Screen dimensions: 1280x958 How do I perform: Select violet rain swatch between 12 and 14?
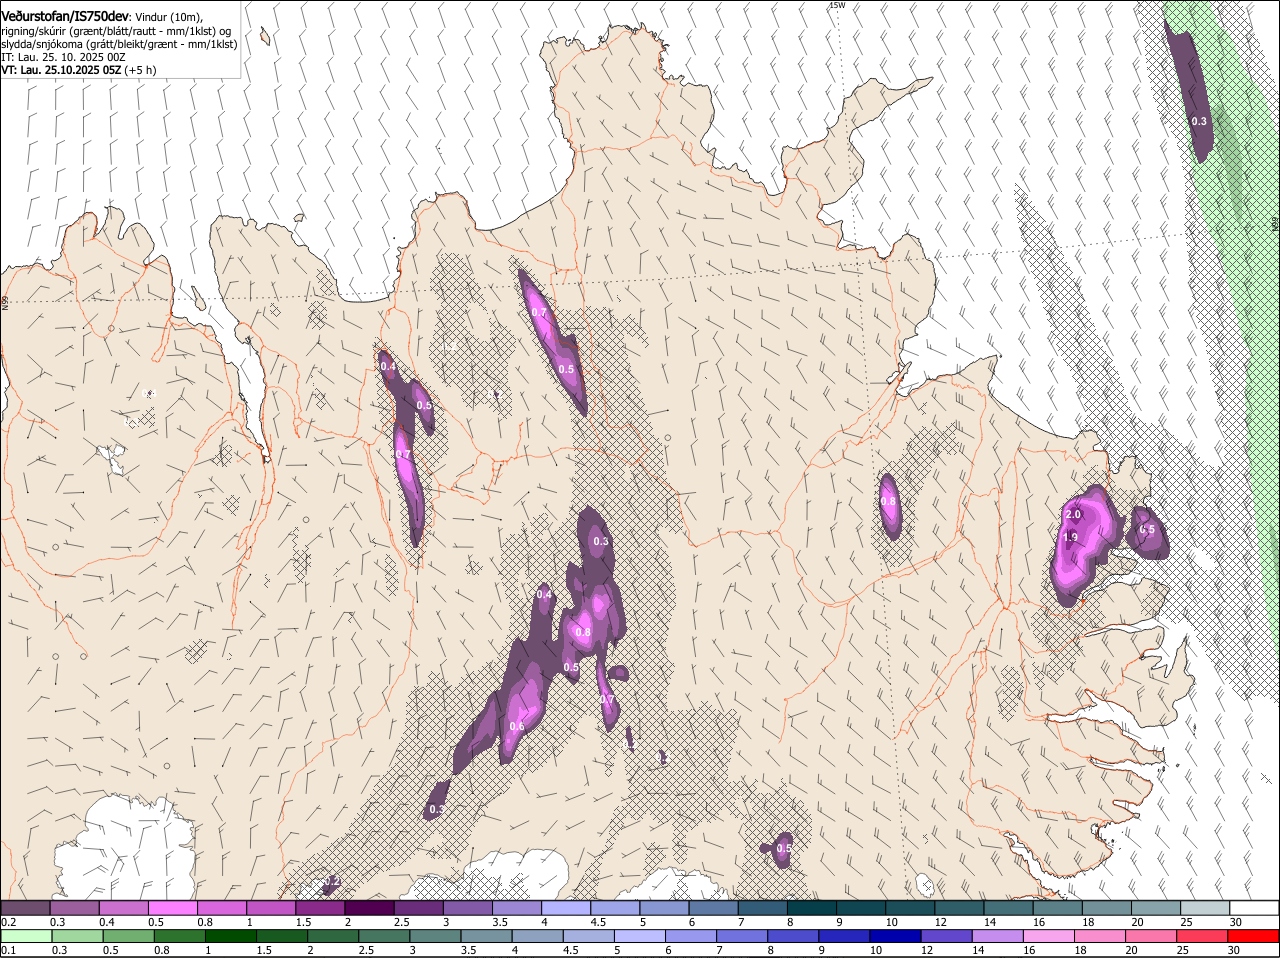pos(946,936)
